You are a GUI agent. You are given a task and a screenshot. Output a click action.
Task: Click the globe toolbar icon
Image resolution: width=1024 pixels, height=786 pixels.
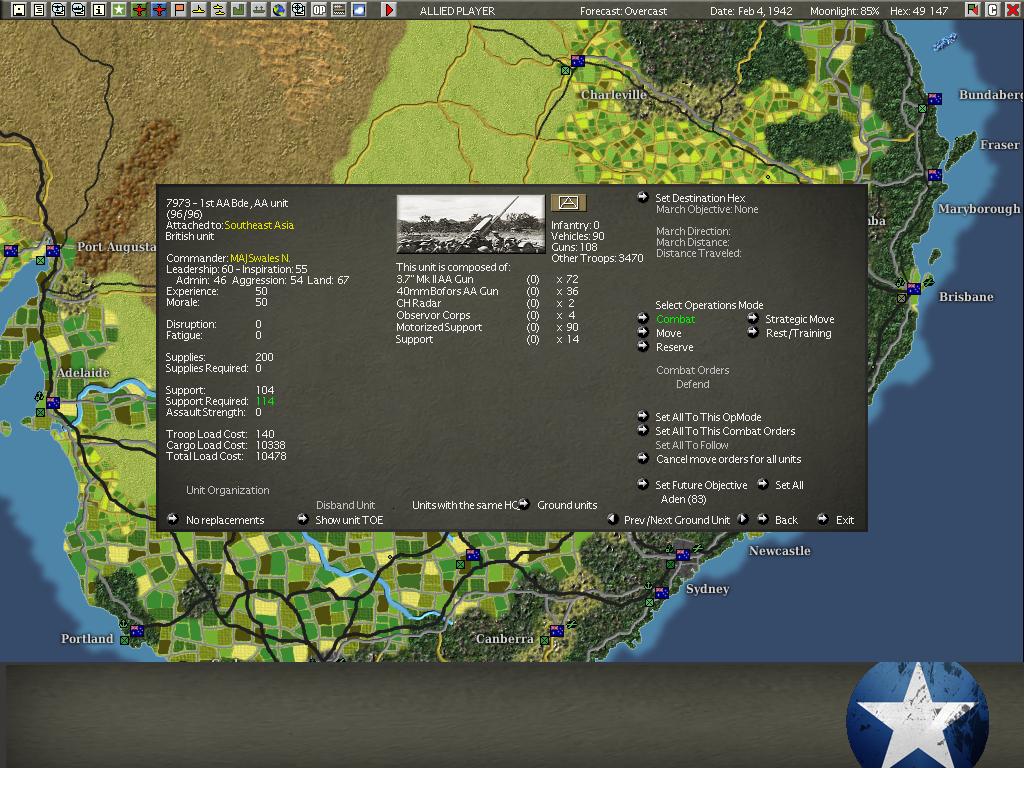(279, 10)
